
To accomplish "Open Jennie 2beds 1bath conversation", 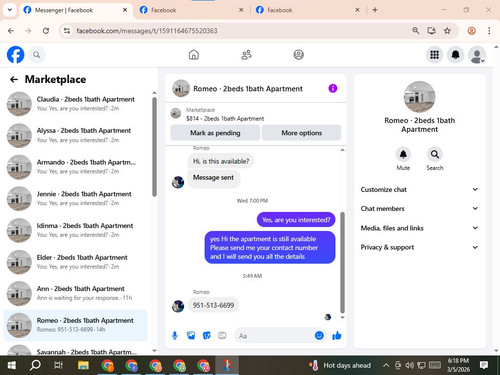I will tap(76, 199).
